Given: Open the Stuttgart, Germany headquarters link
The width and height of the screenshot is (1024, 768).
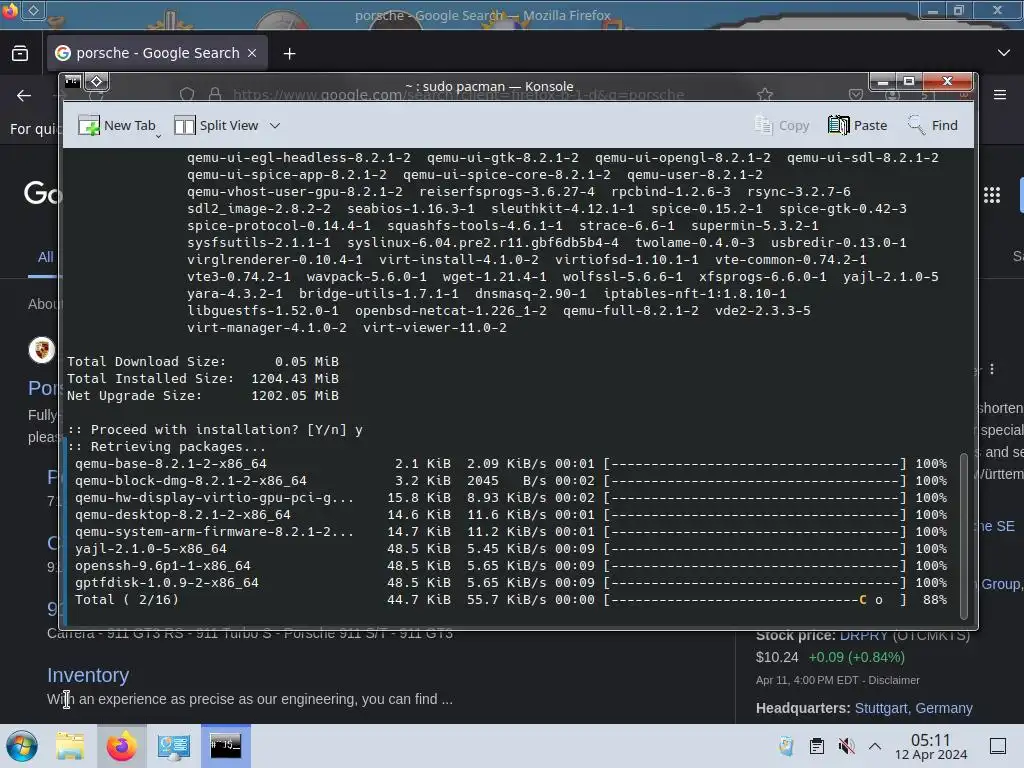Looking at the screenshot, I should click(914, 708).
